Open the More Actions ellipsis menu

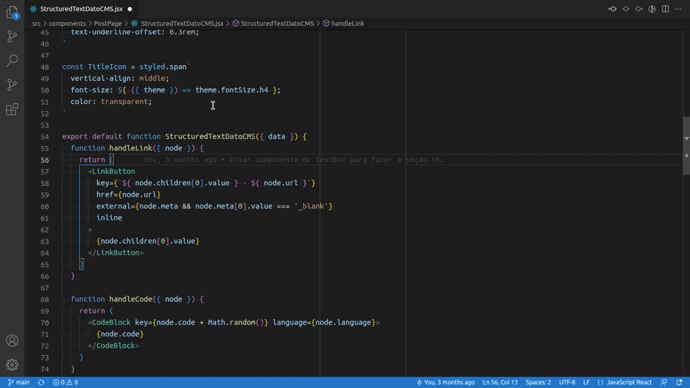(x=678, y=9)
